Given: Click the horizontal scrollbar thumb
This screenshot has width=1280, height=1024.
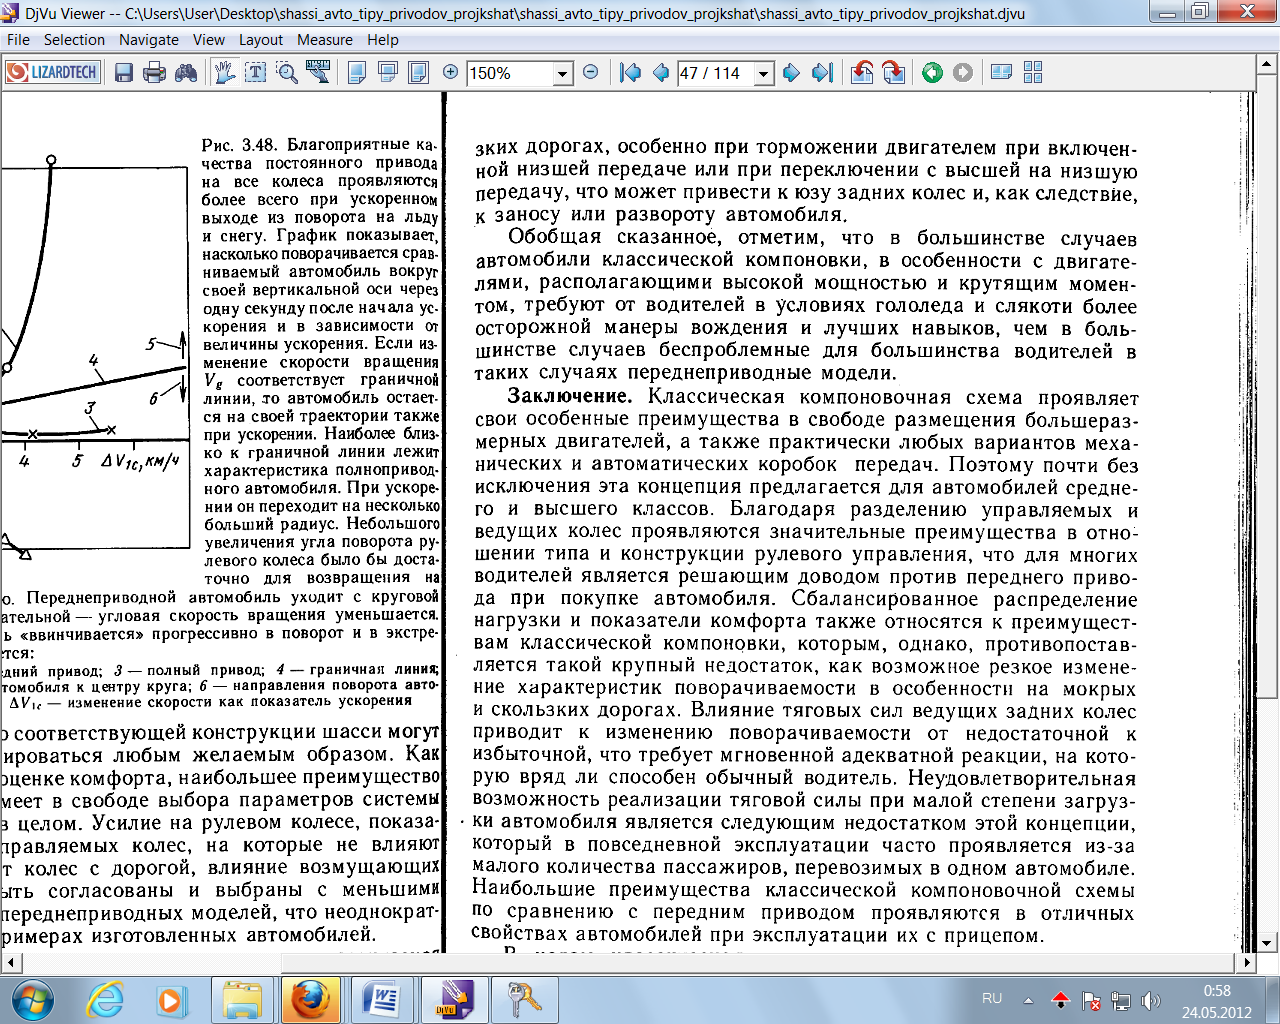Looking at the screenshot, I should 760,963.
